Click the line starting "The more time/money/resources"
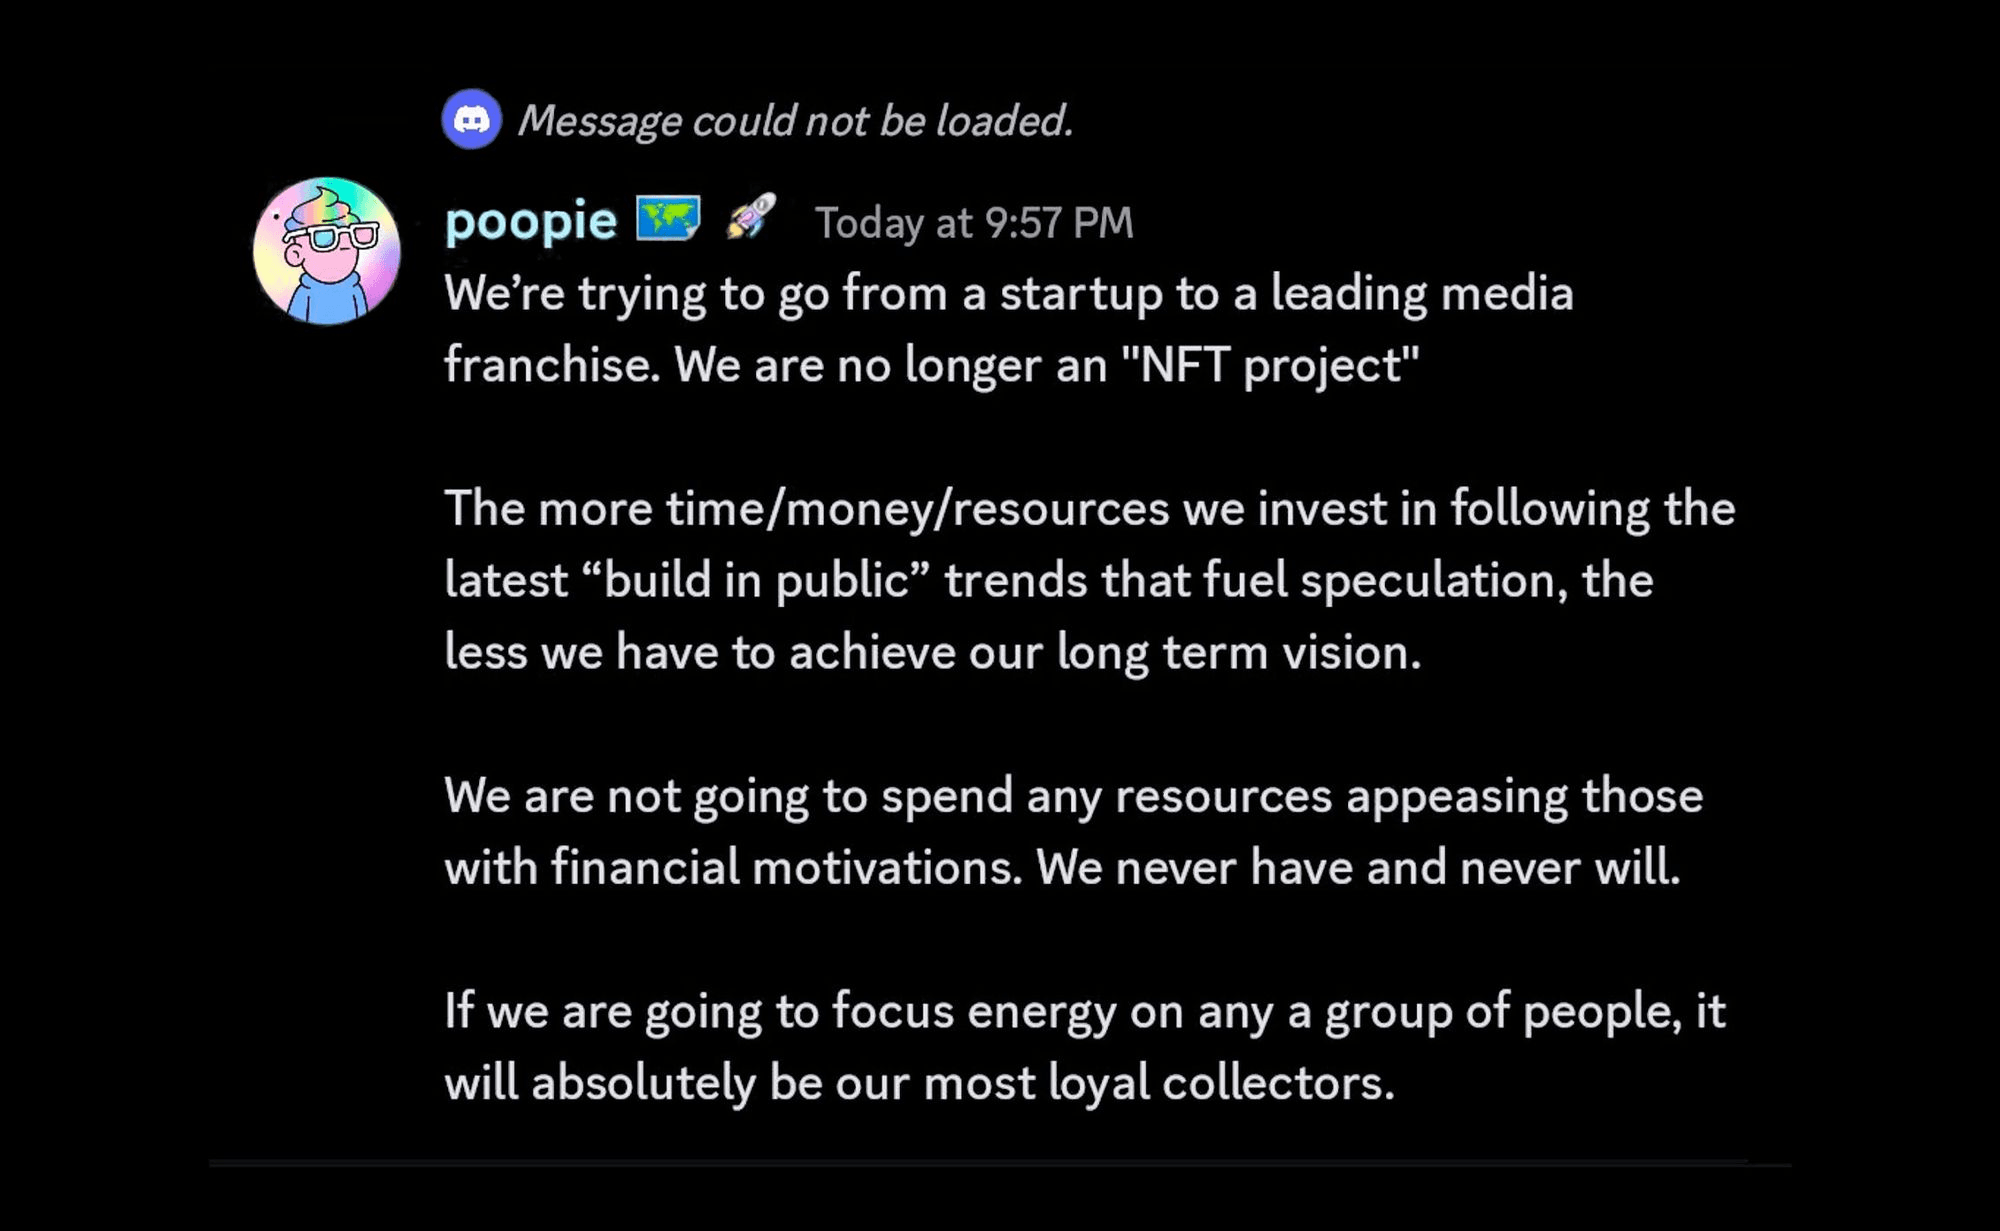Viewport: 2000px width, 1231px height. pos(1090,509)
